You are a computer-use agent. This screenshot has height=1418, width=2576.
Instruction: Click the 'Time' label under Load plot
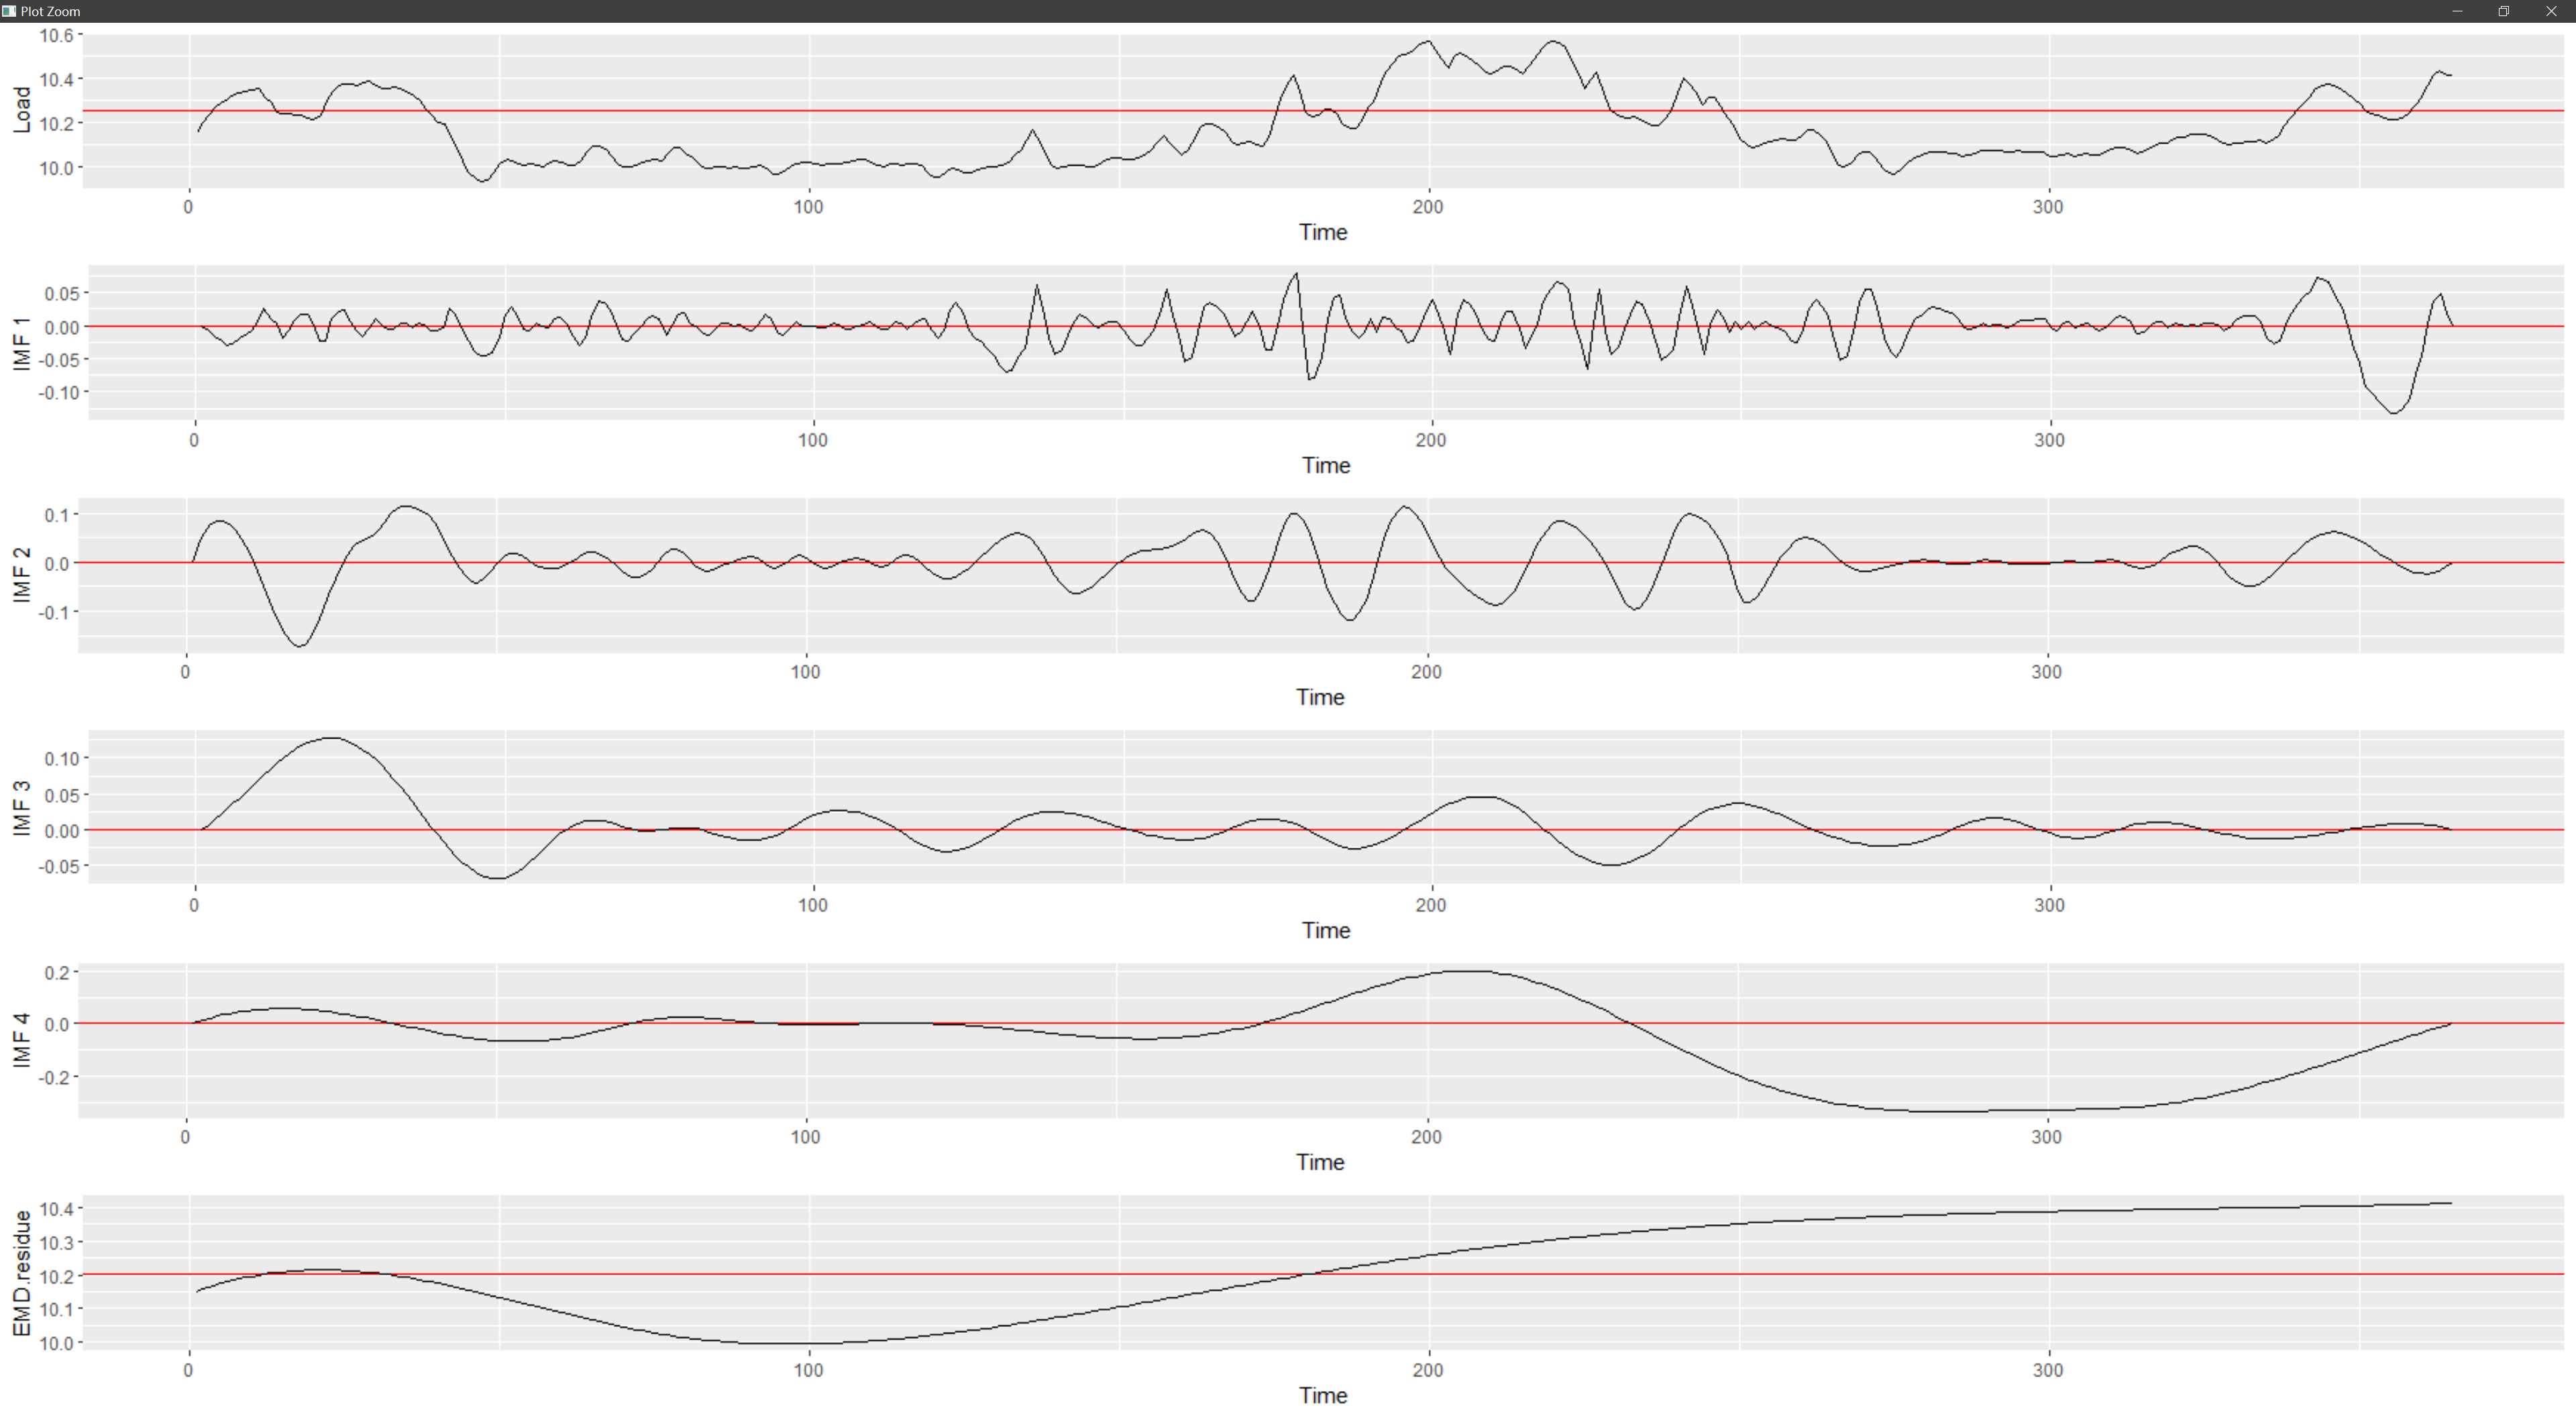pyautogui.click(x=1323, y=232)
